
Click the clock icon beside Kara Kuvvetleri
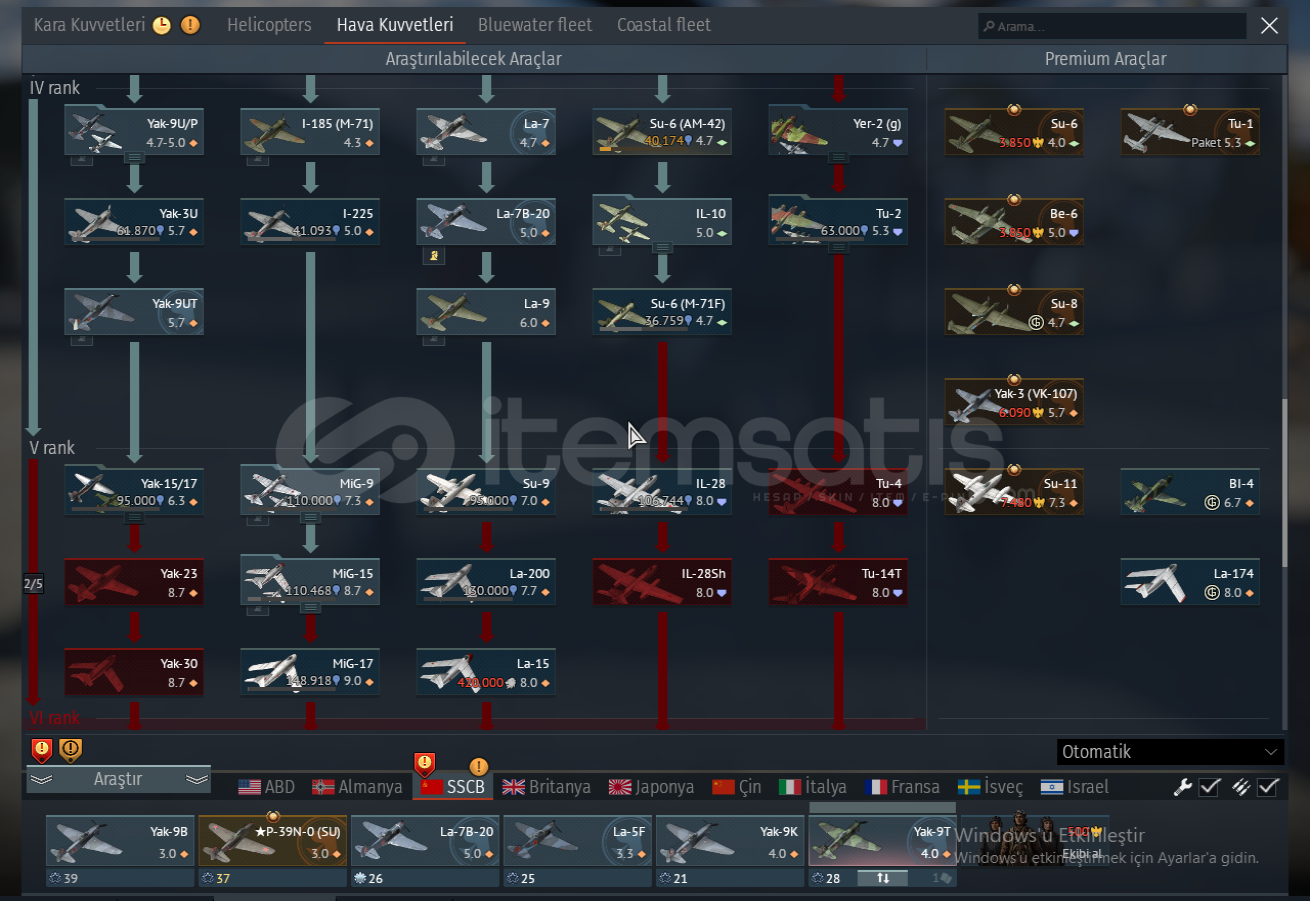click(x=162, y=25)
